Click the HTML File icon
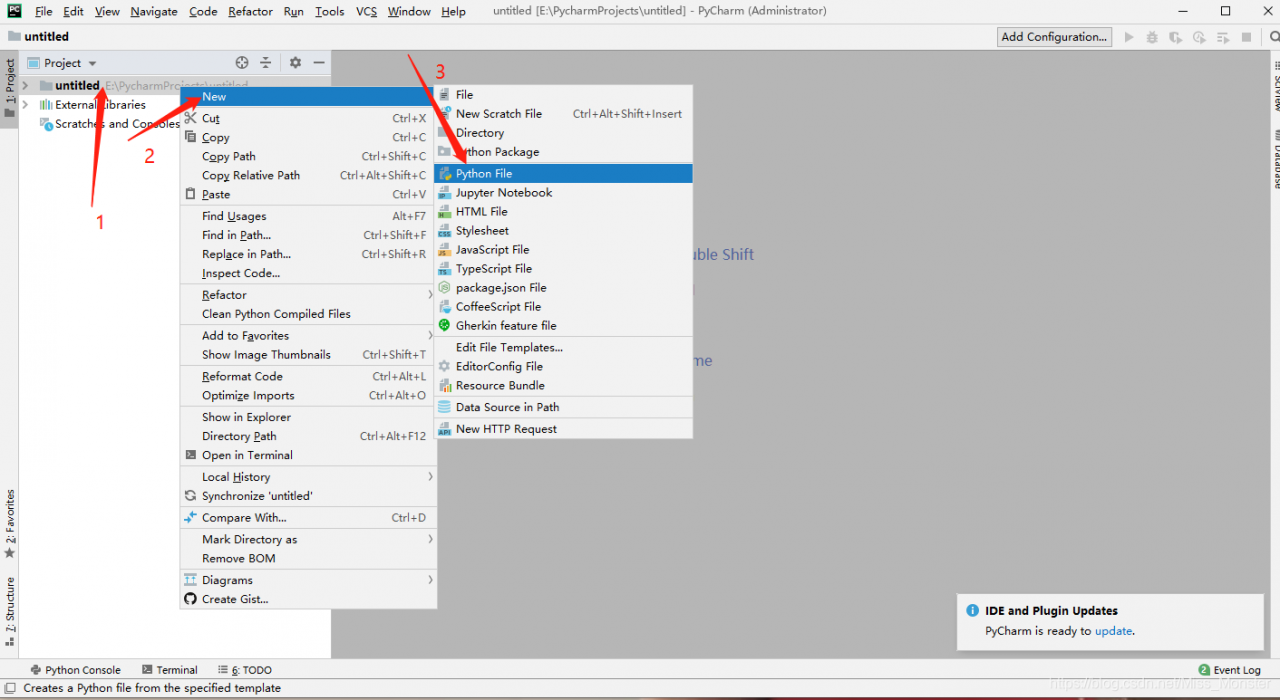 pyautogui.click(x=445, y=212)
